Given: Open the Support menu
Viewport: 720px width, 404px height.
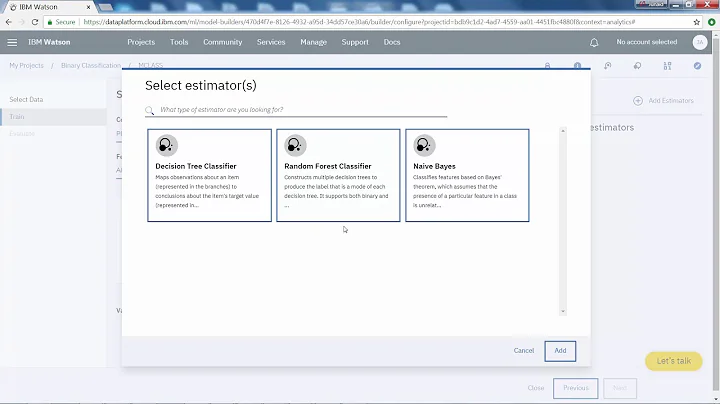Looking at the screenshot, I should point(355,42).
